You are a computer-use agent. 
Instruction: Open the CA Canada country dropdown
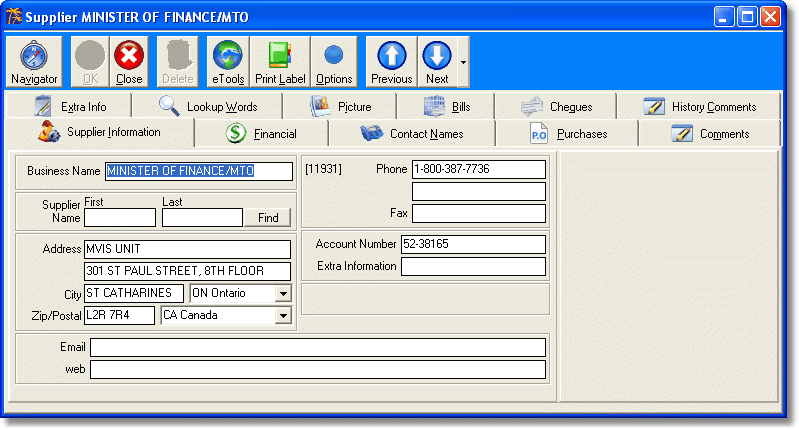(x=283, y=315)
